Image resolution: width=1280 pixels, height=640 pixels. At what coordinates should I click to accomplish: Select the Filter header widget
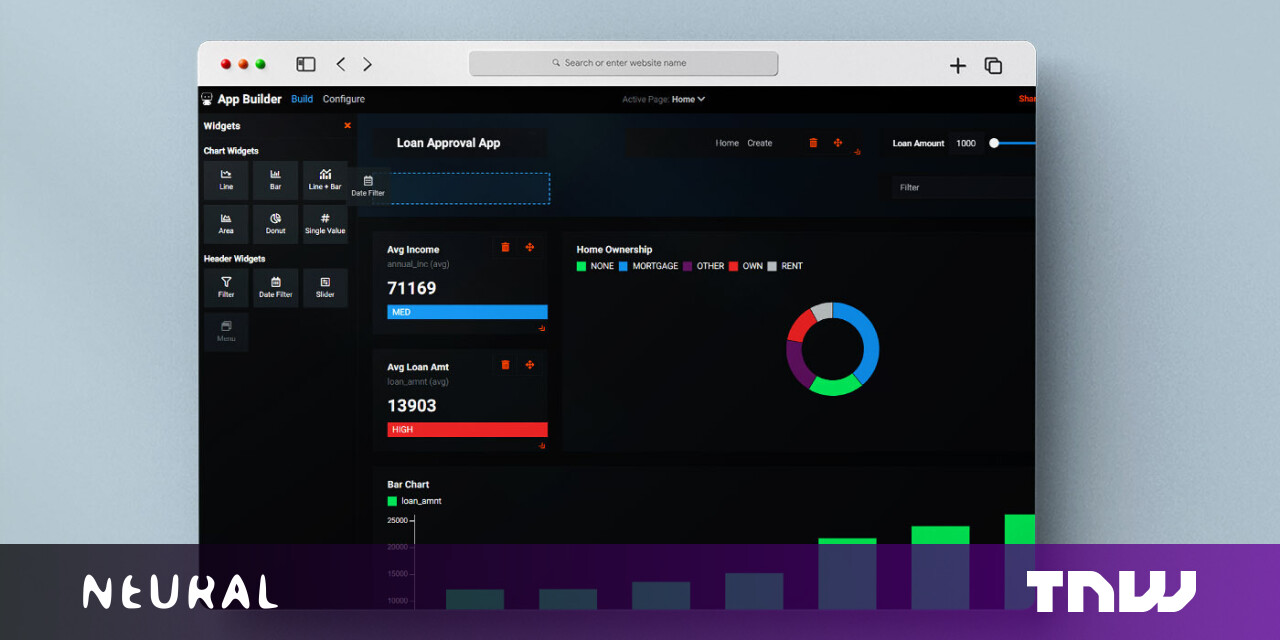click(x=226, y=288)
